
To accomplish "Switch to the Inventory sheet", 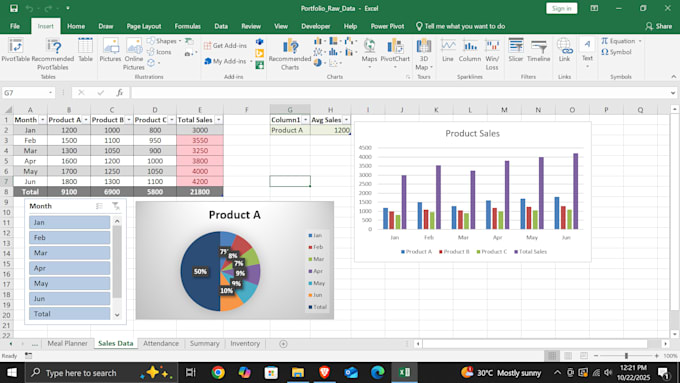I will (x=245, y=343).
